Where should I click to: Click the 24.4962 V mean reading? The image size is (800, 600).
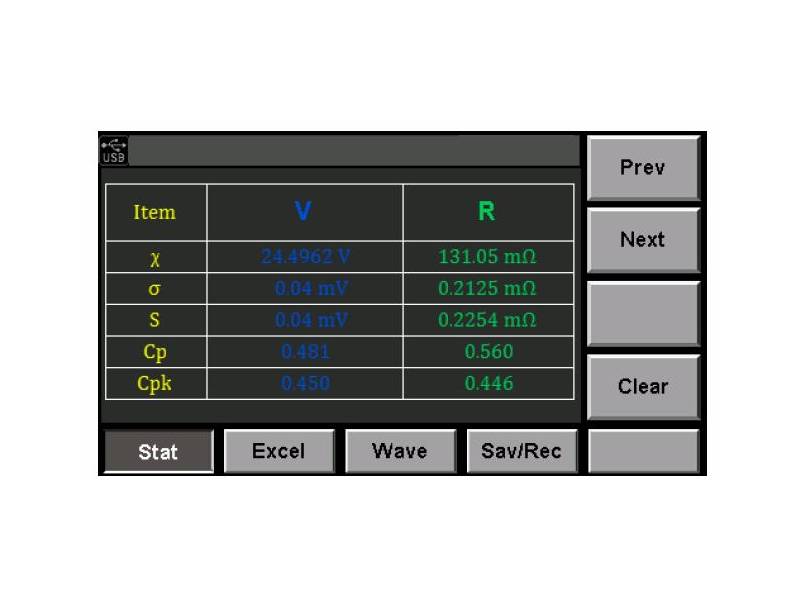click(x=302, y=257)
